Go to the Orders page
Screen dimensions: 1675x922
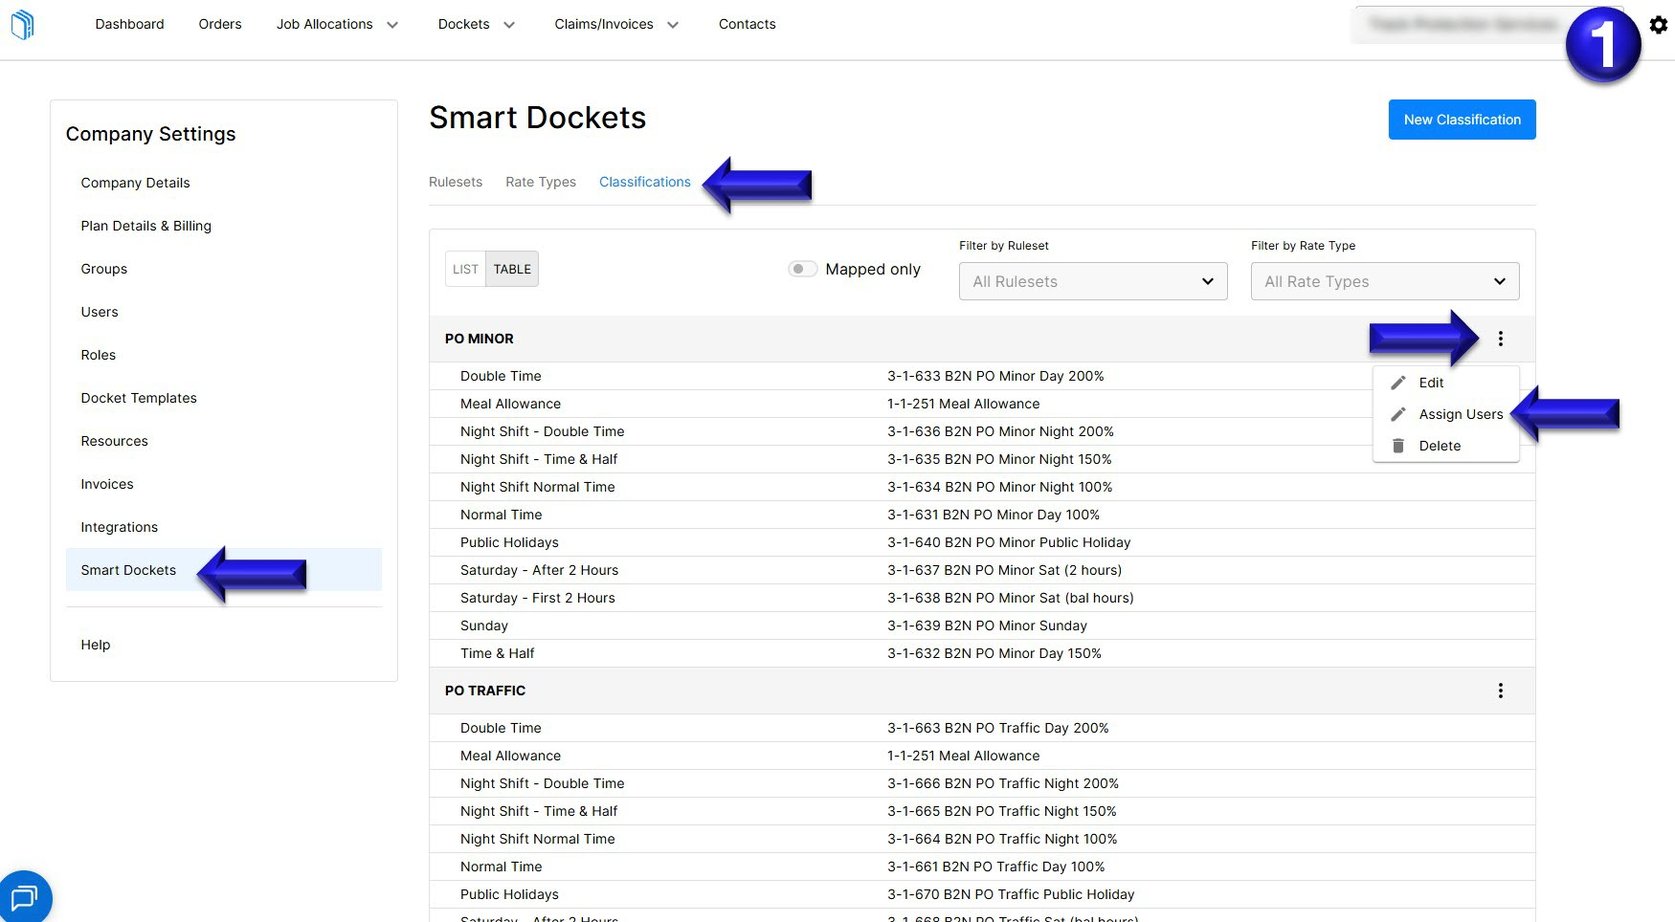(220, 24)
